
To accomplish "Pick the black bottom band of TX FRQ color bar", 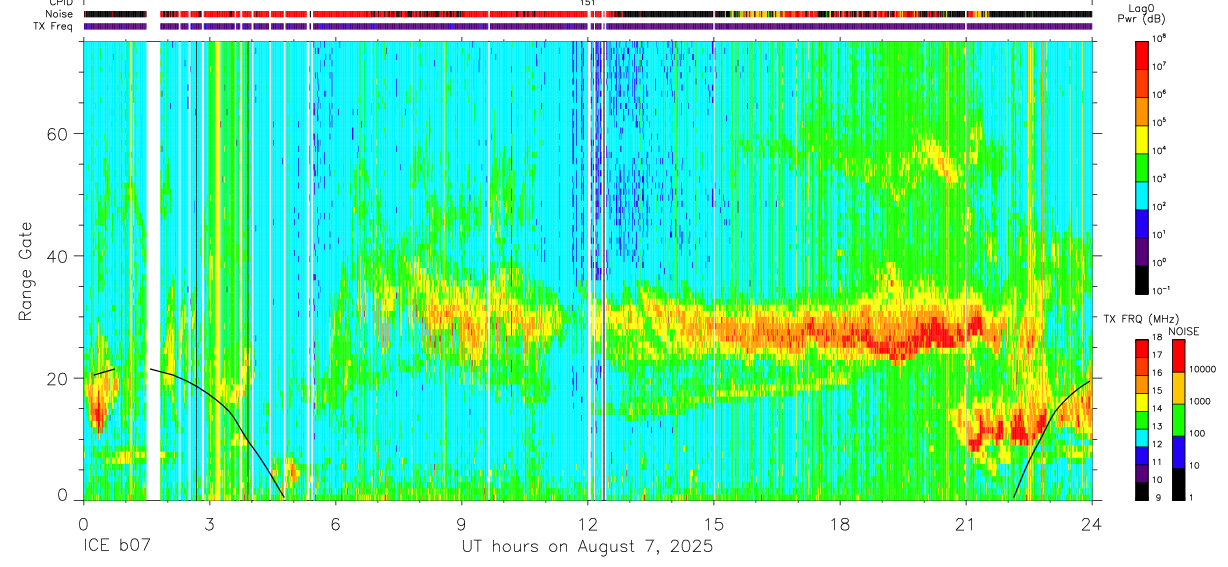I will click(x=1141, y=491).
